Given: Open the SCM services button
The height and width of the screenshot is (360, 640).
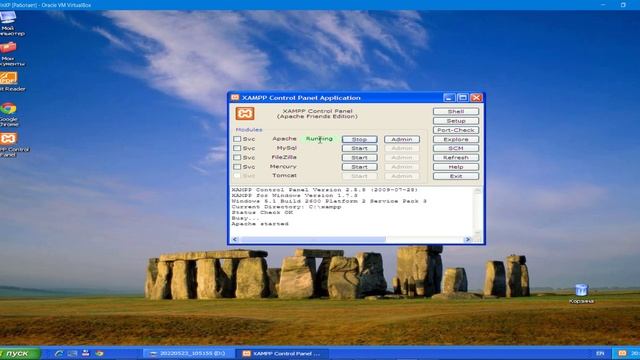Looking at the screenshot, I should pyautogui.click(x=456, y=148).
